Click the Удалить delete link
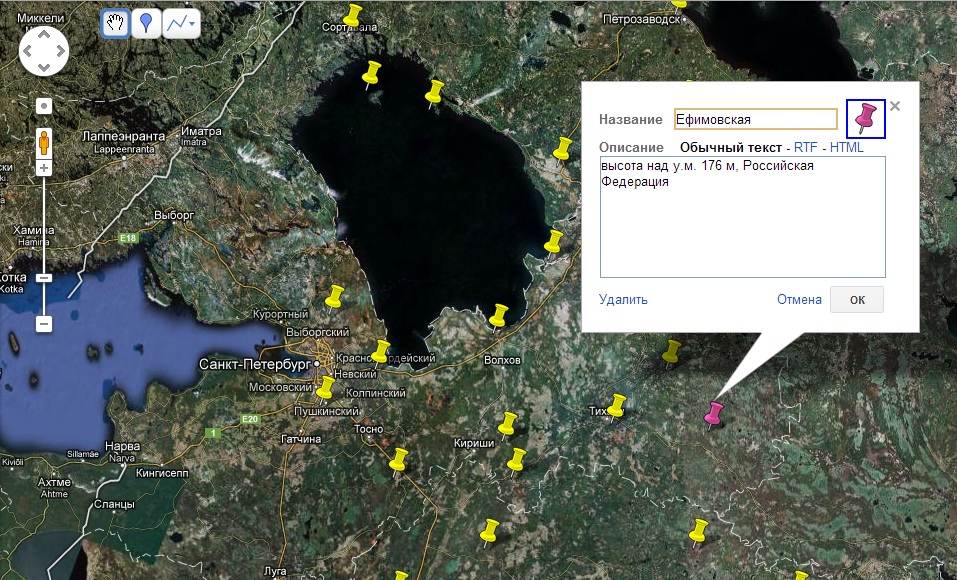 (623, 300)
